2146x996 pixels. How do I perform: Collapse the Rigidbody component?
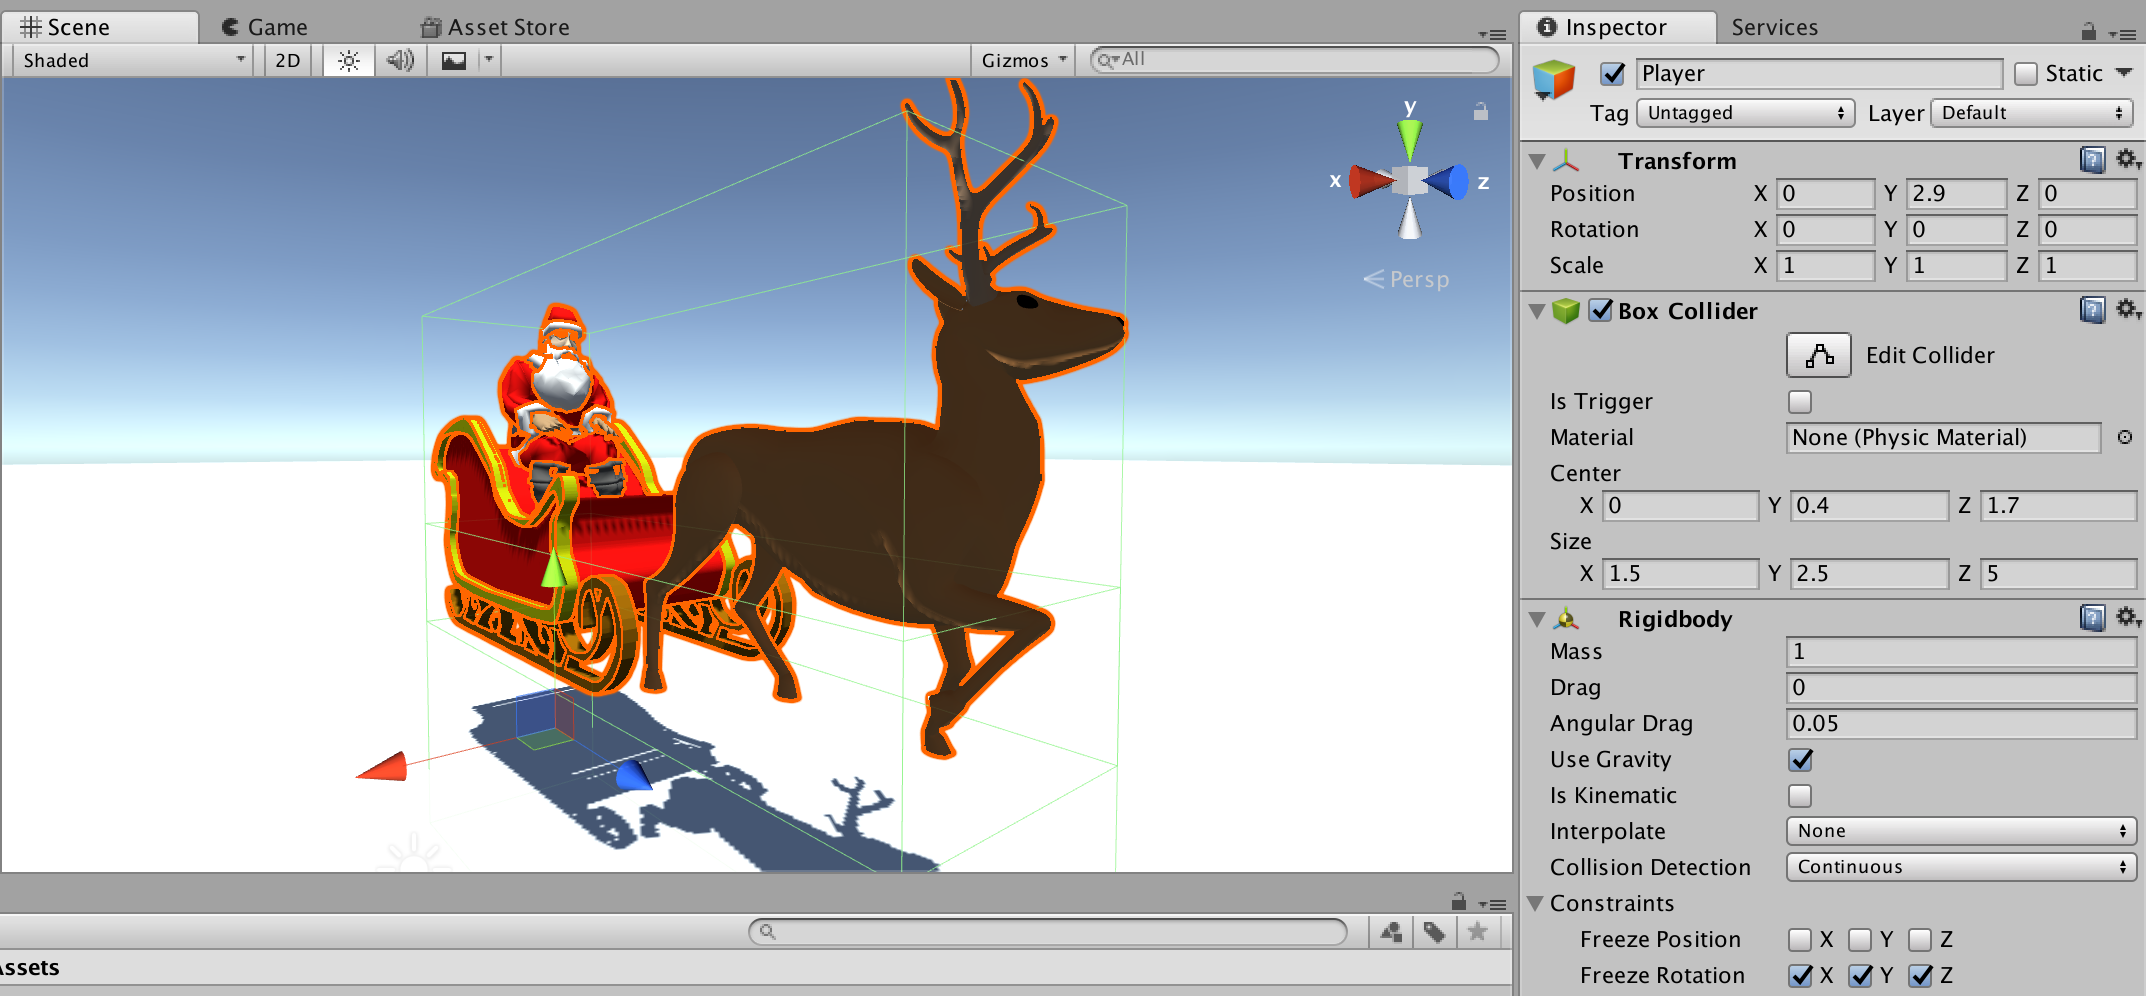coord(1538,619)
